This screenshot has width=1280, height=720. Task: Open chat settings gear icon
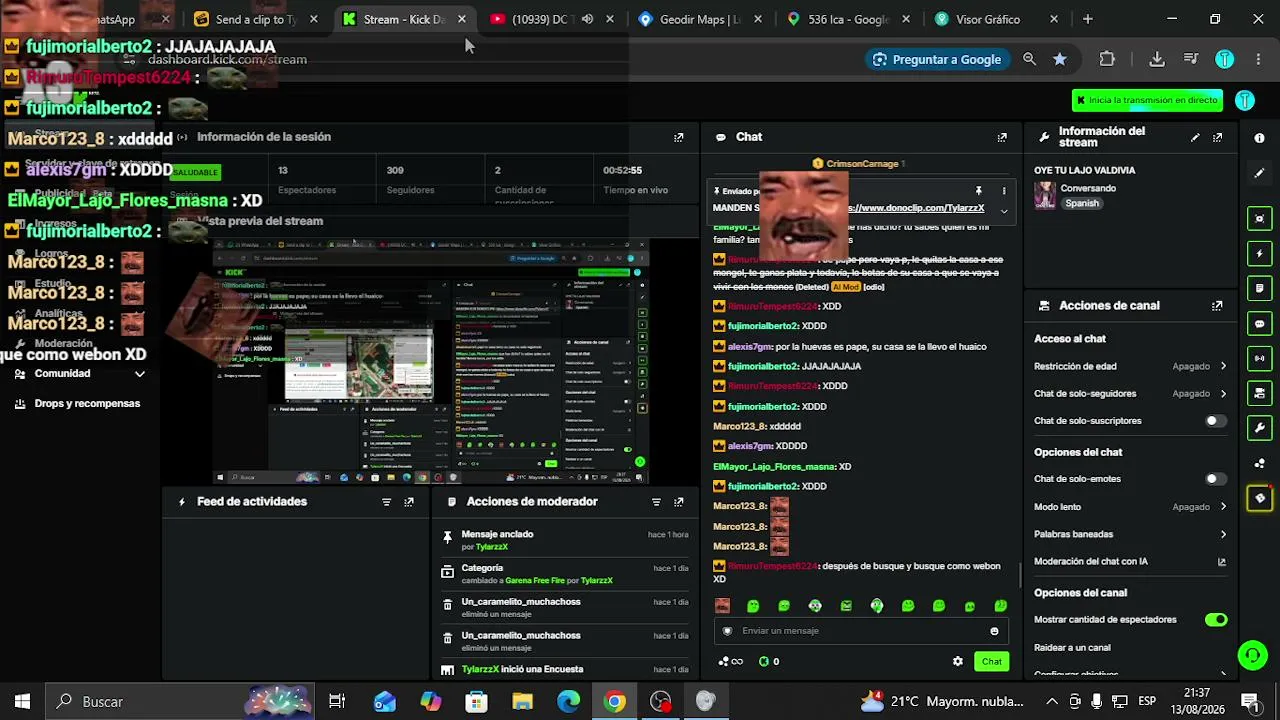[958, 661]
